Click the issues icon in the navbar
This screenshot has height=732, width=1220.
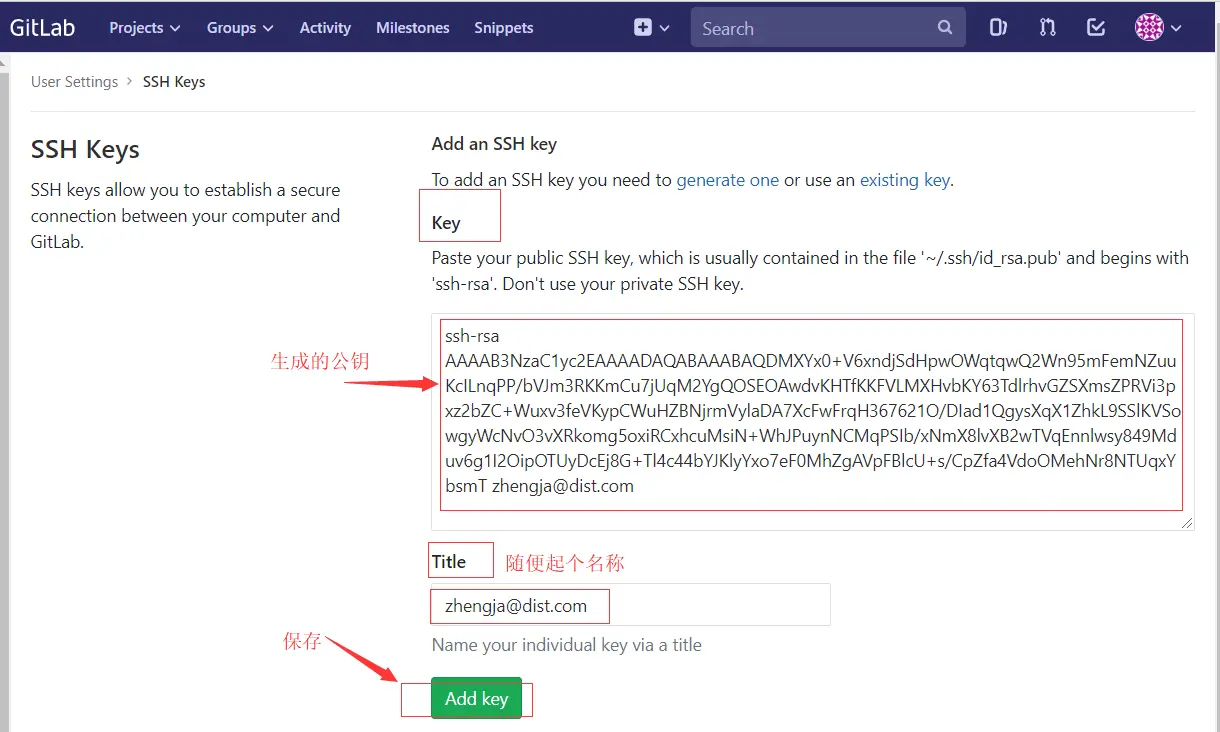[x=997, y=27]
